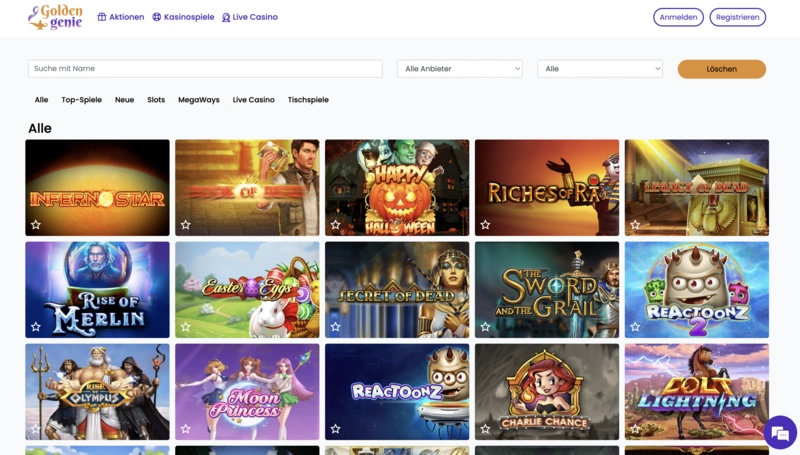Viewport: 800px width, 455px height.
Task: Open the Inferno Star game thumbnail
Action: [97, 188]
